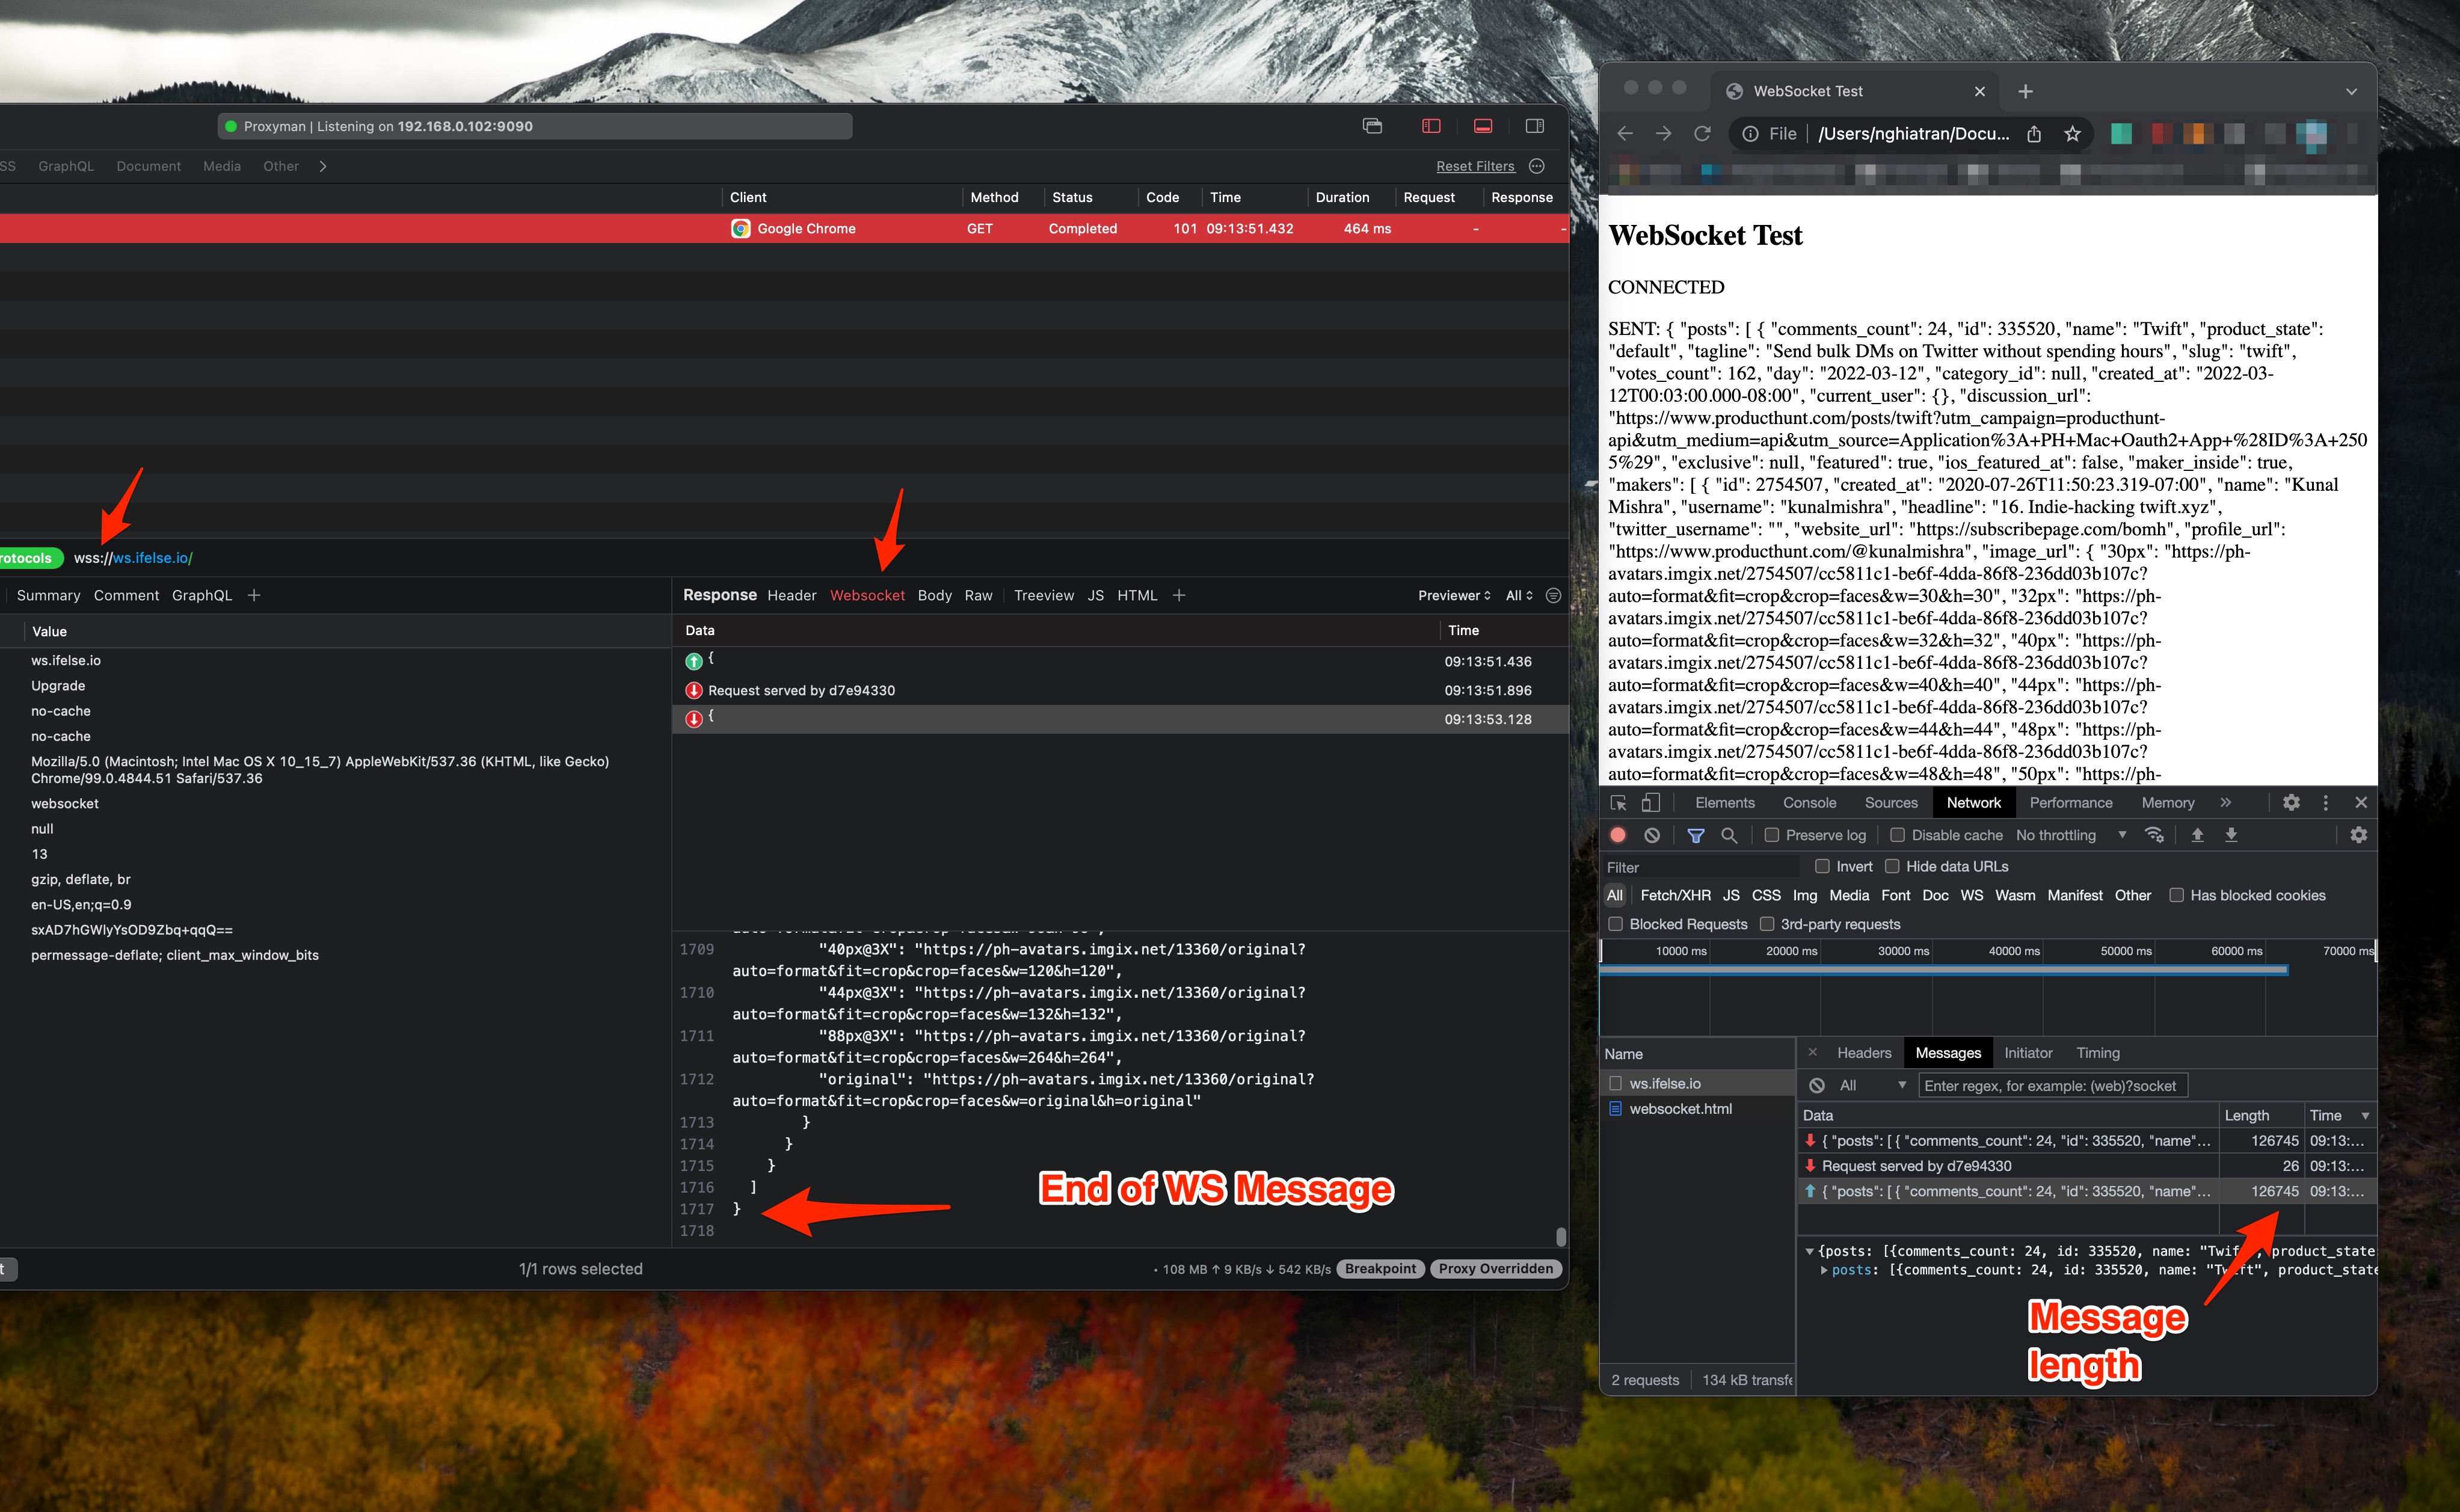The height and width of the screenshot is (1512, 2460).
Task: Click the Reset Filters link
Action: coord(1475,166)
